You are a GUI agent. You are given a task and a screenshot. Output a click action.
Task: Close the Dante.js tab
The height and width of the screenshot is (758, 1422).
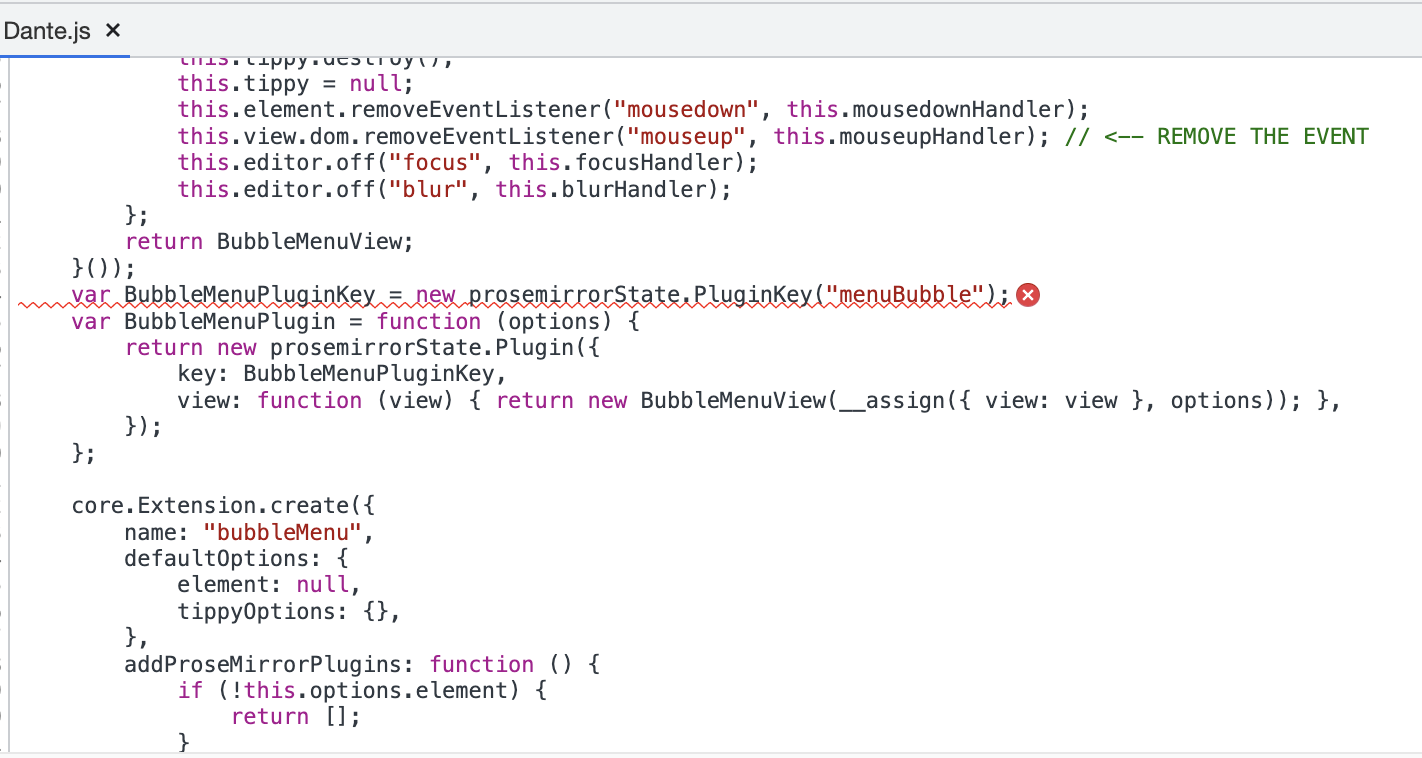click(113, 30)
